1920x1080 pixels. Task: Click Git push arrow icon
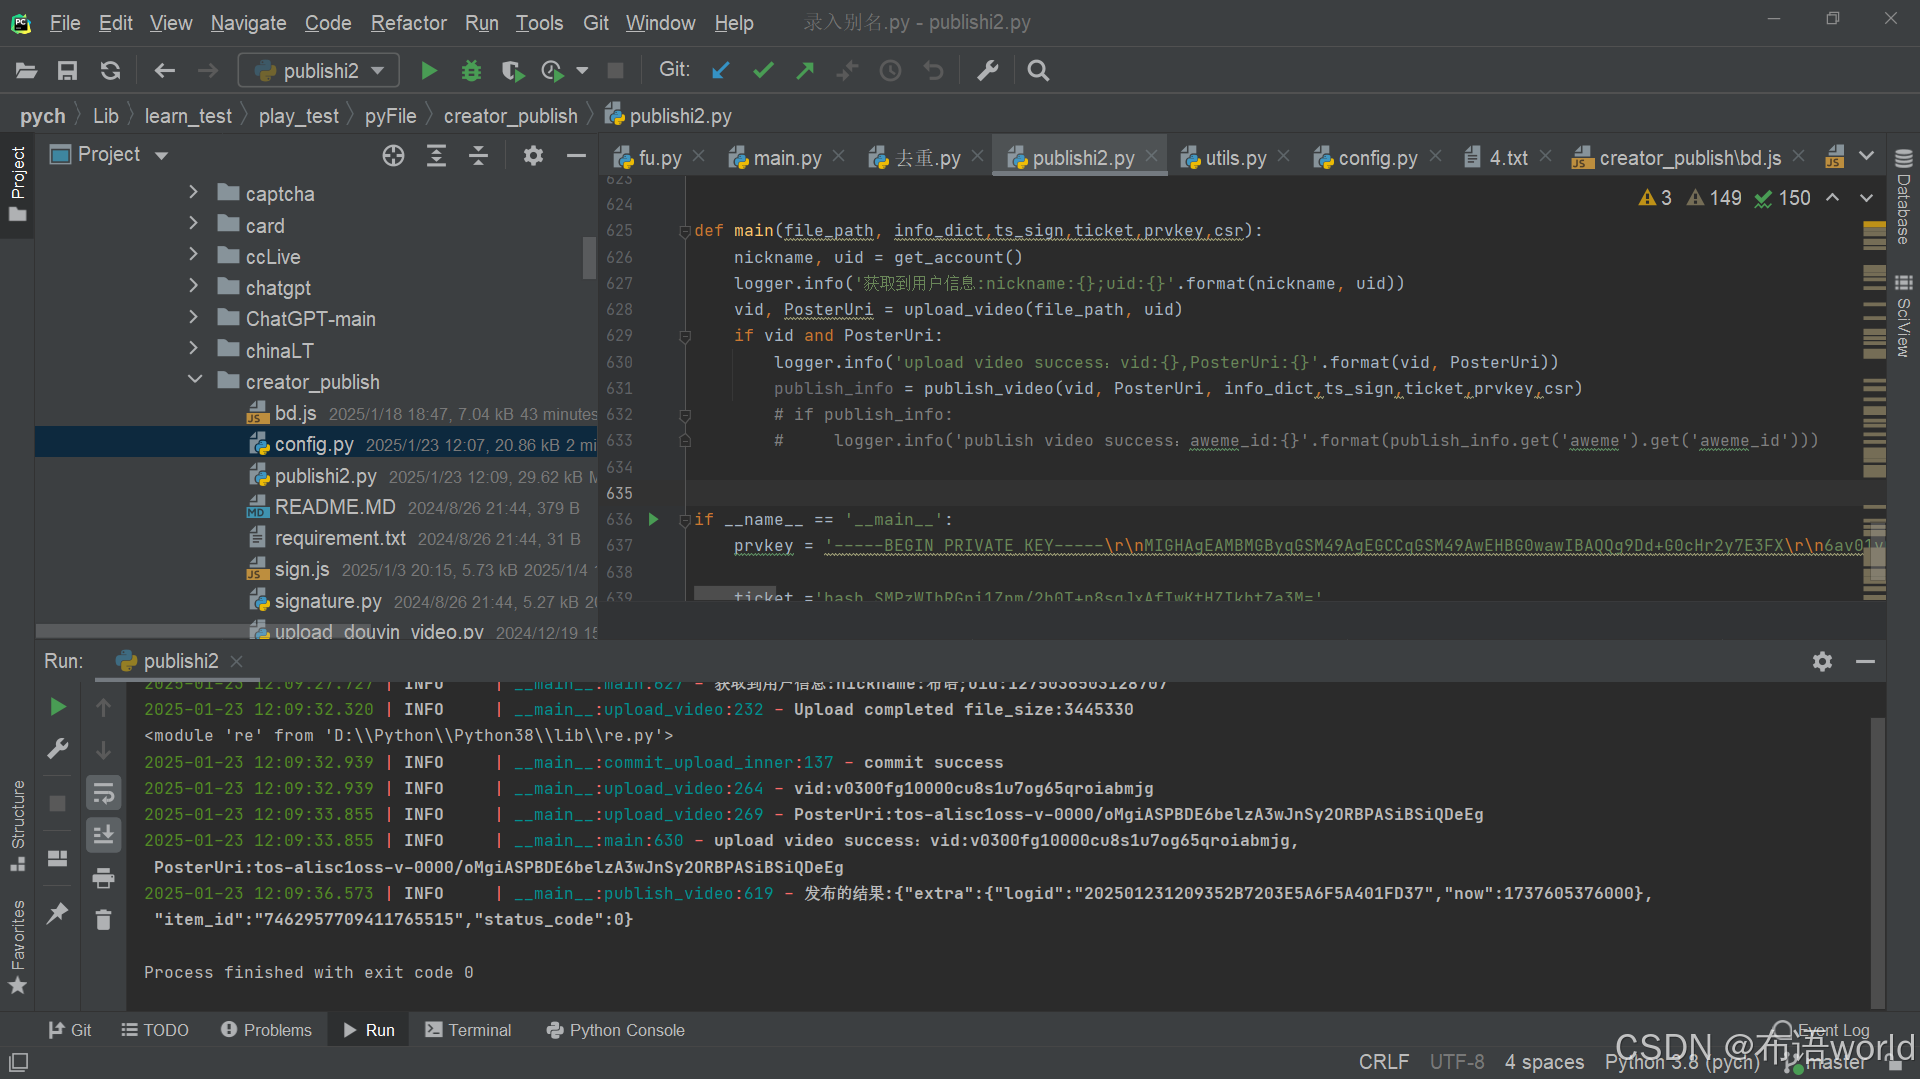805,71
